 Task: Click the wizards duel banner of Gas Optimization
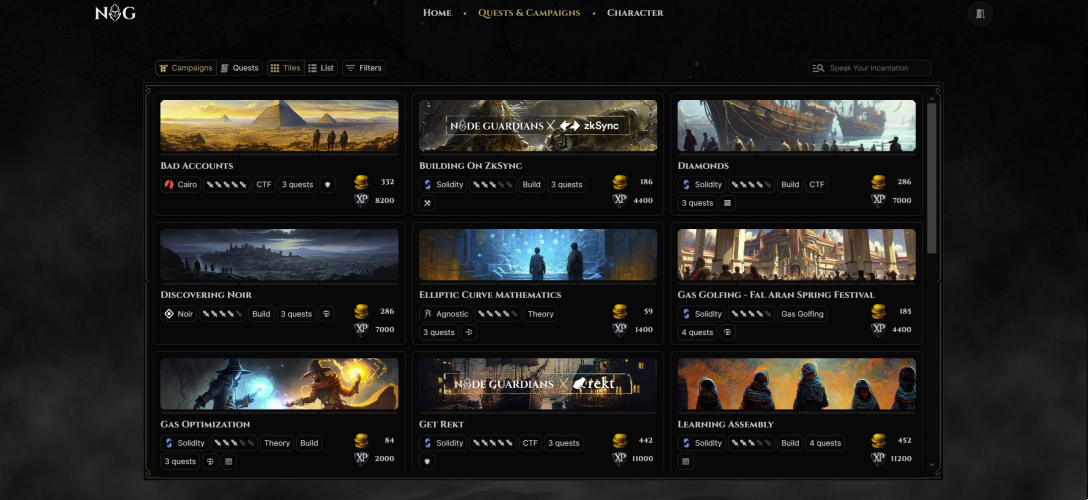280,383
